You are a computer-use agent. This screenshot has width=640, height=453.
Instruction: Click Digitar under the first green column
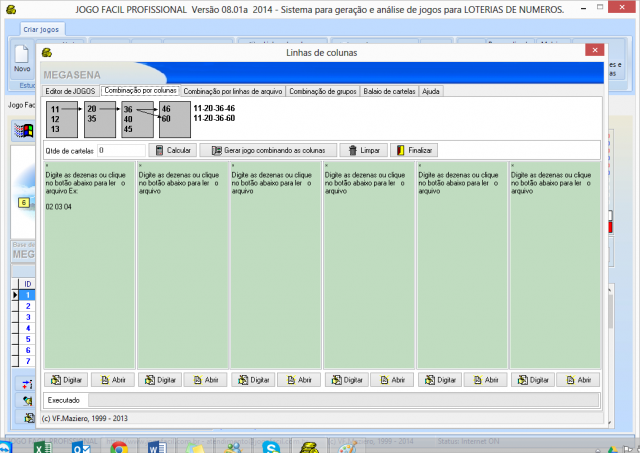66,380
